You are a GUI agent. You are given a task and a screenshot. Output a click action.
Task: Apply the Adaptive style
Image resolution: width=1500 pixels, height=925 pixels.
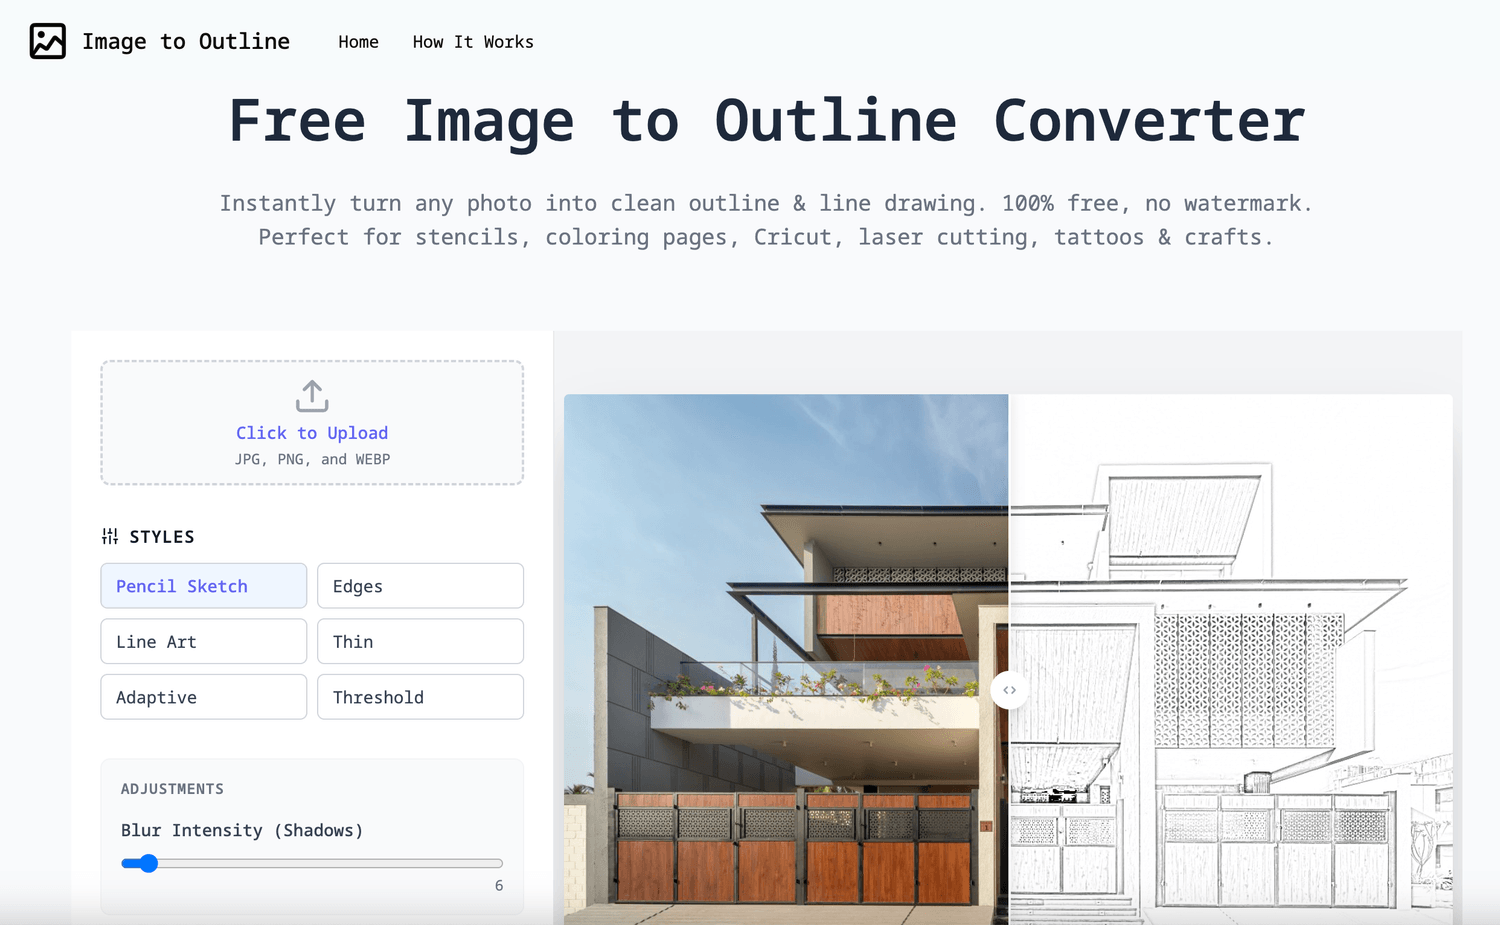pos(203,697)
